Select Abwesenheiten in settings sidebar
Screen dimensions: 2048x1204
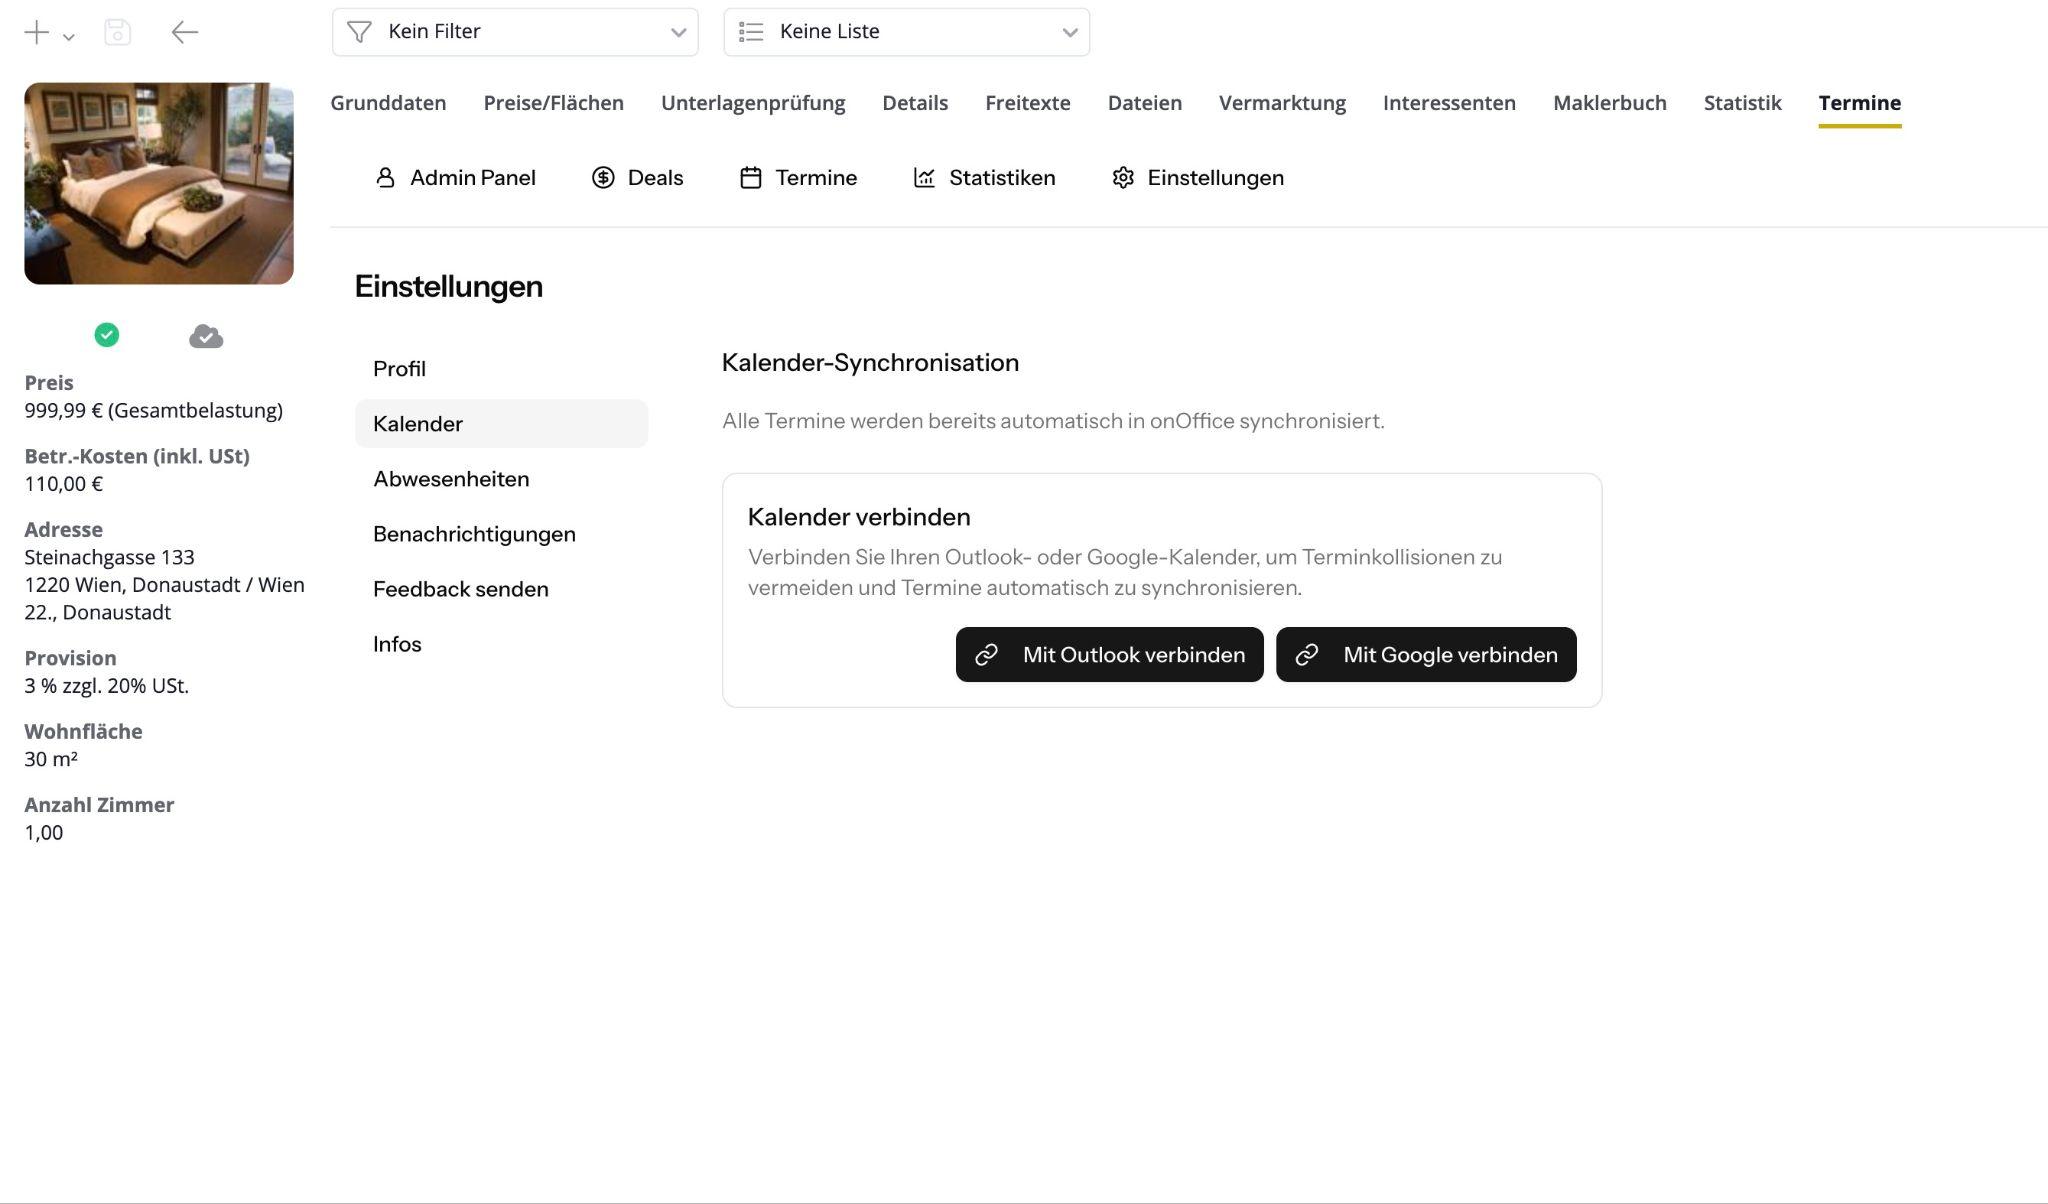pyautogui.click(x=451, y=479)
